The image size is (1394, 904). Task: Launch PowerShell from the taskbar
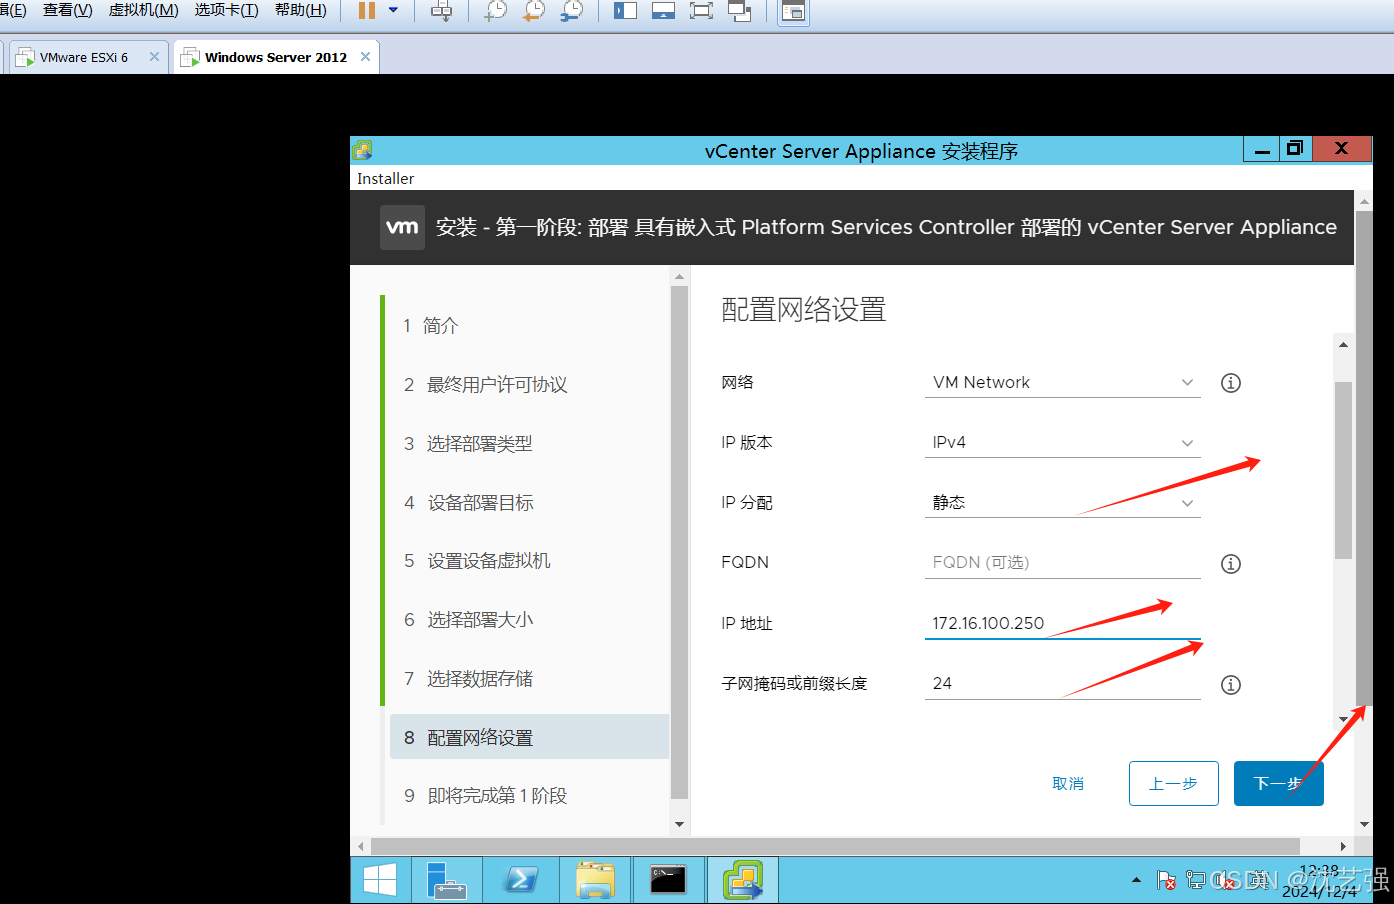click(x=520, y=880)
